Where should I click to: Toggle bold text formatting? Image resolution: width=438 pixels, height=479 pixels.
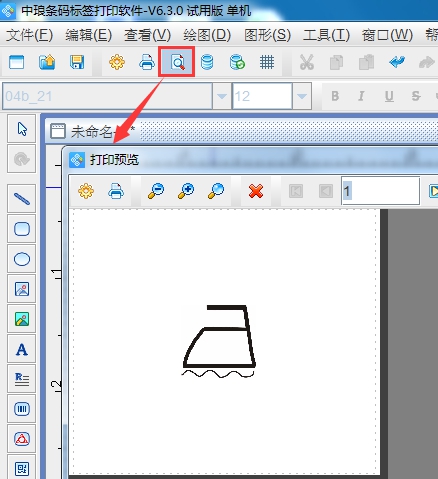[335, 96]
